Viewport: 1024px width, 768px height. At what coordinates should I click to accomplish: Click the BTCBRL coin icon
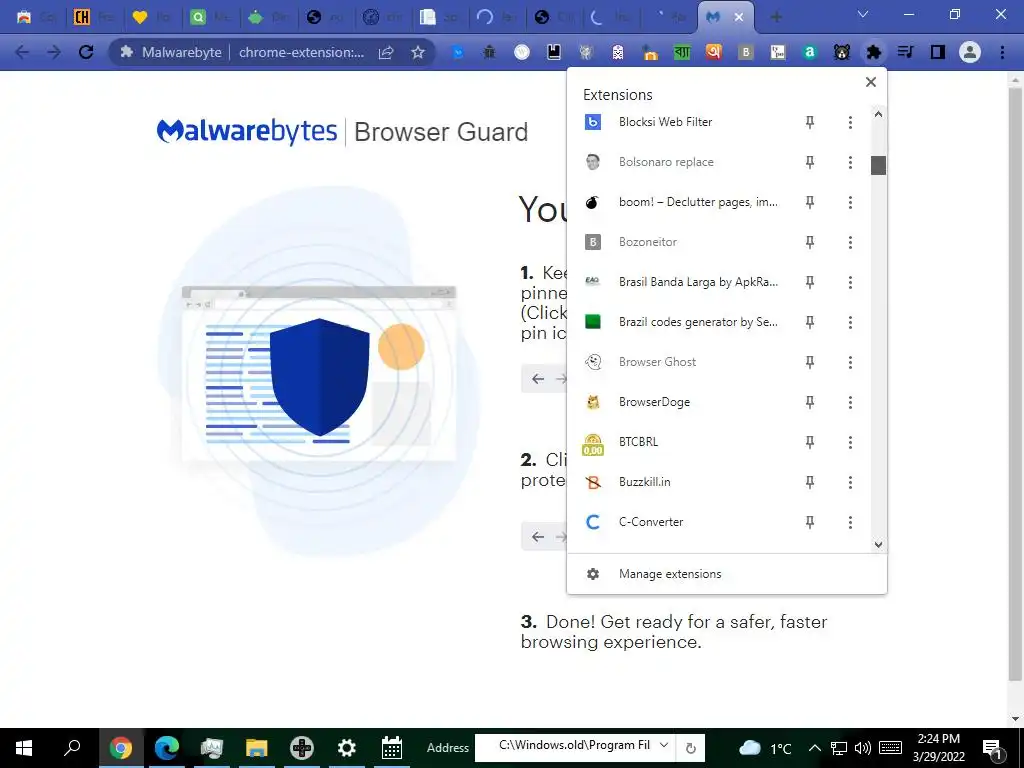tap(592, 444)
